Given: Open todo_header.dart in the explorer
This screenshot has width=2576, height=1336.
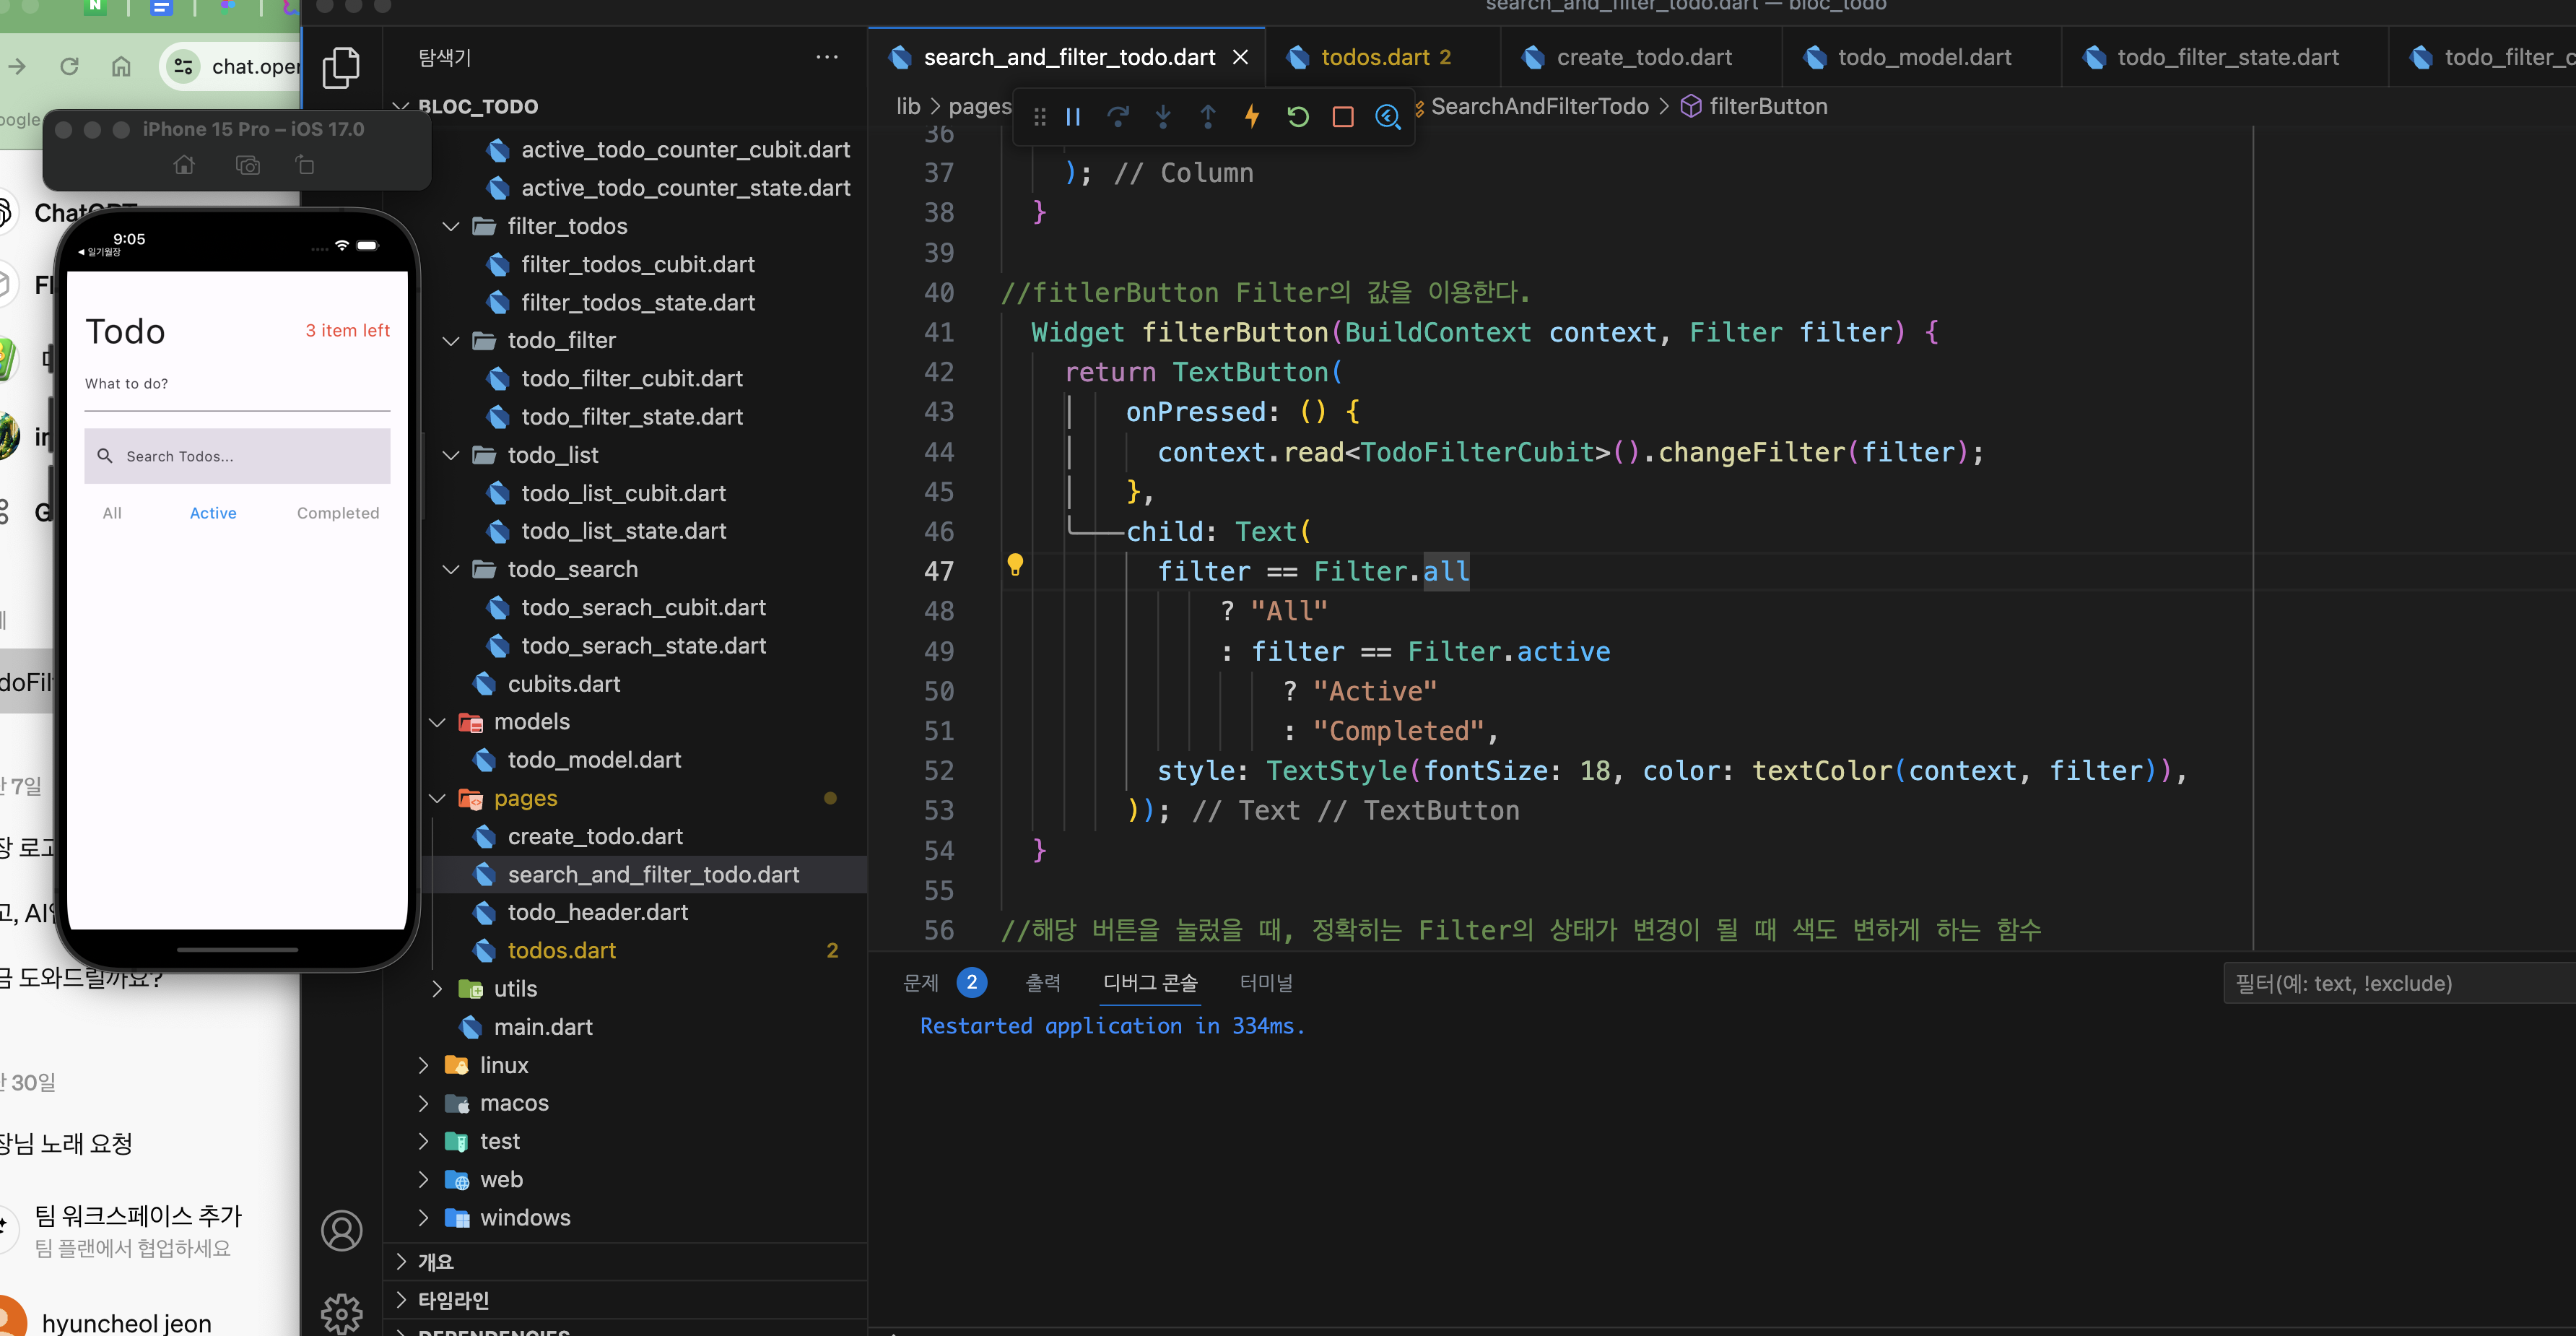Looking at the screenshot, I should pos(597,912).
